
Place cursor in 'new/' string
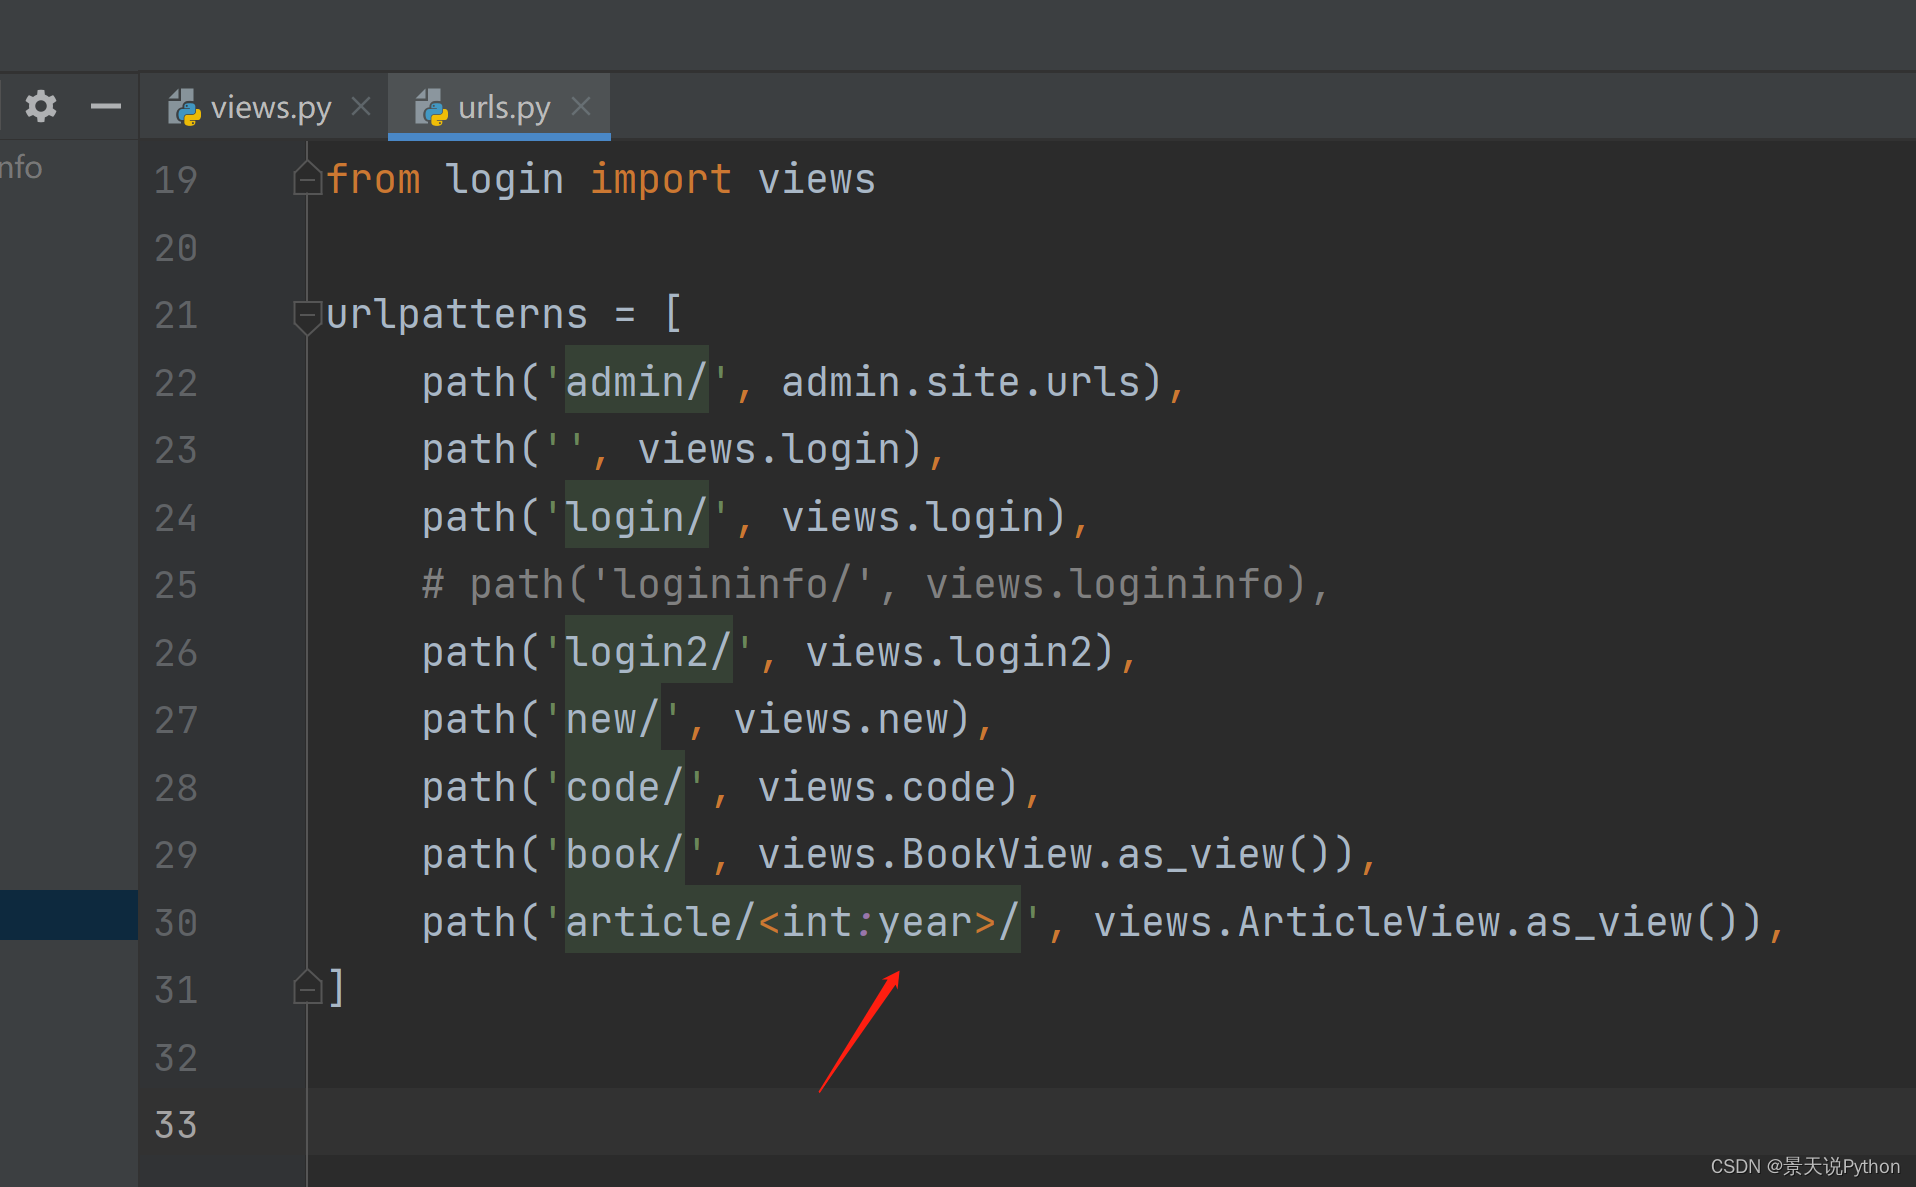click(x=612, y=719)
